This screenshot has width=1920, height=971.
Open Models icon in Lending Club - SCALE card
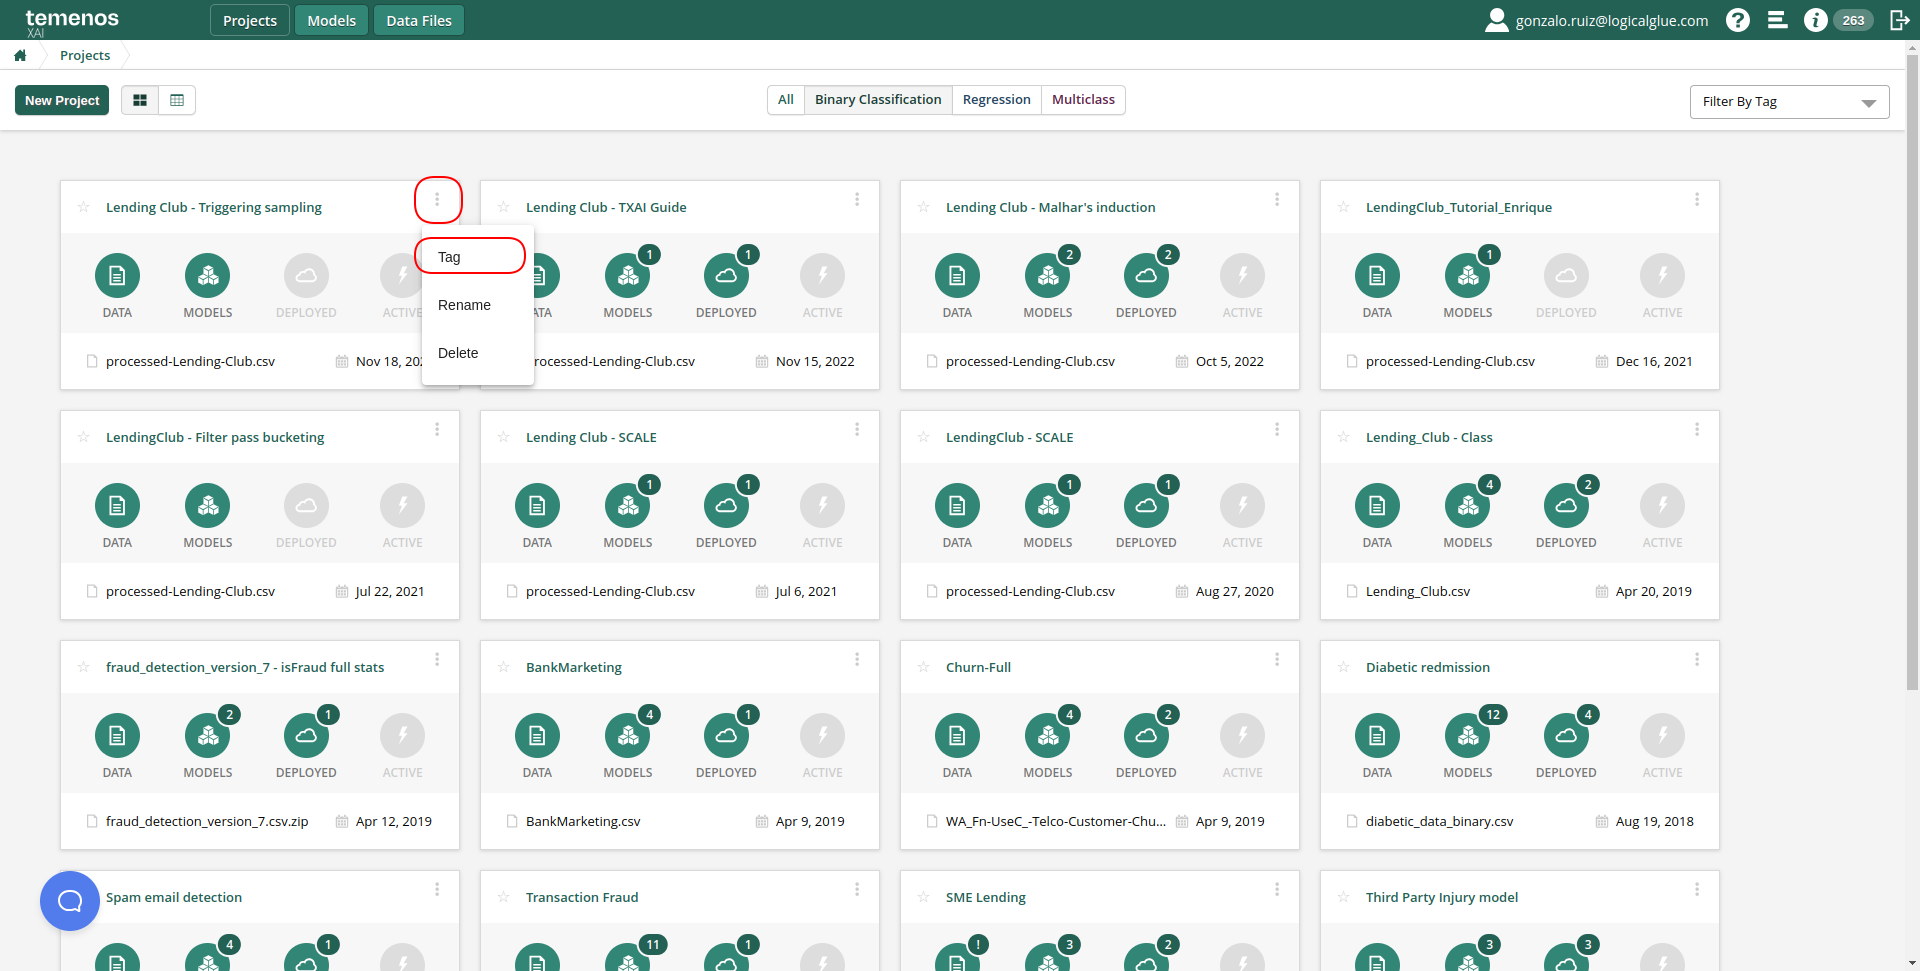pyautogui.click(x=628, y=506)
